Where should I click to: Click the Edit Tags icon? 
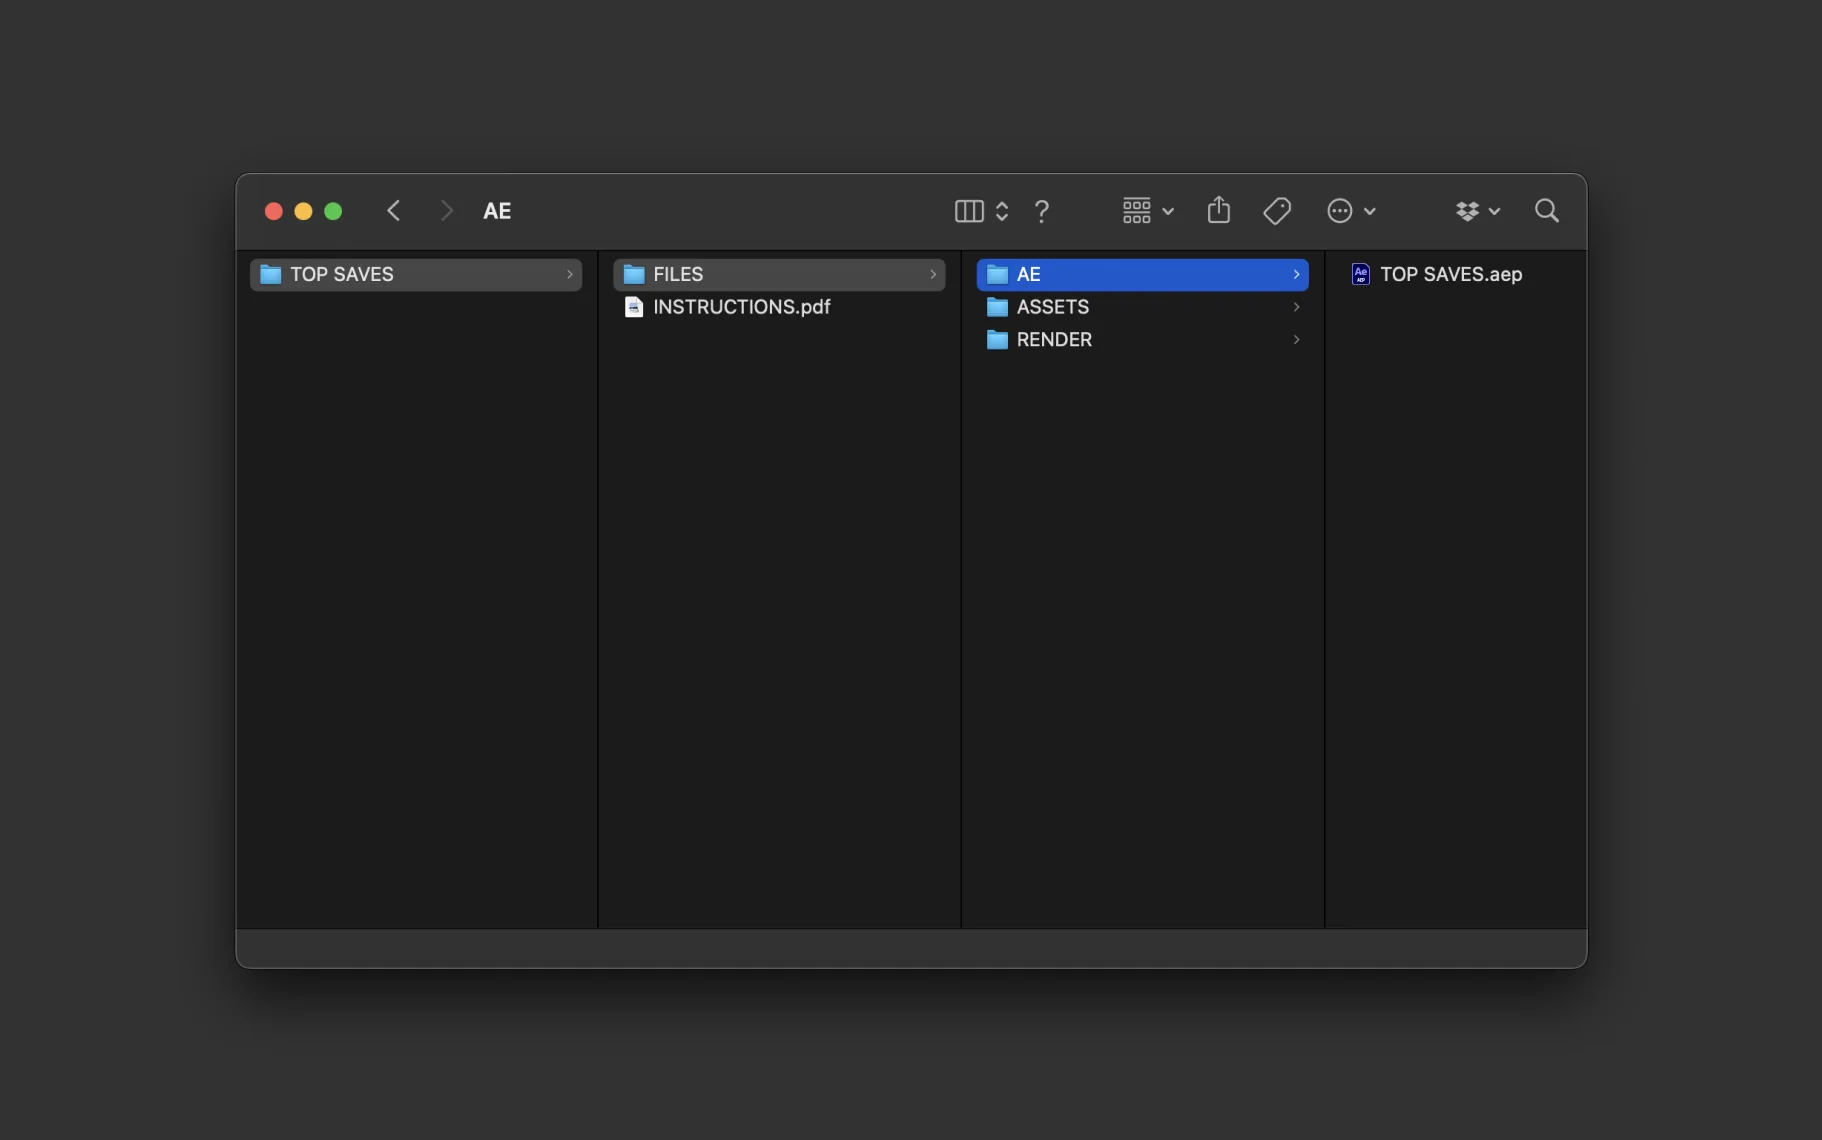(x=1277, y=211)
